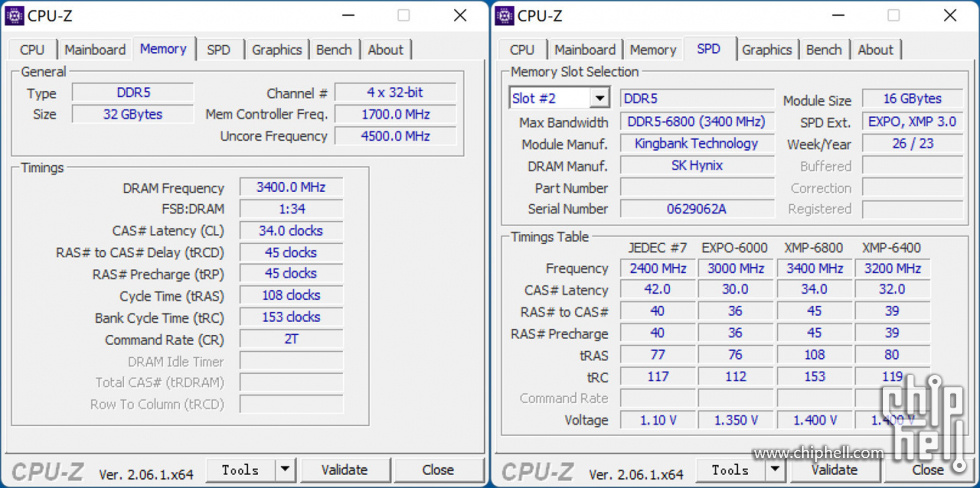The image size is (980, 488).
Task: Click the EXPO-6000 frequency cell 3000 MHz
Action: click(x=736, y=269)
